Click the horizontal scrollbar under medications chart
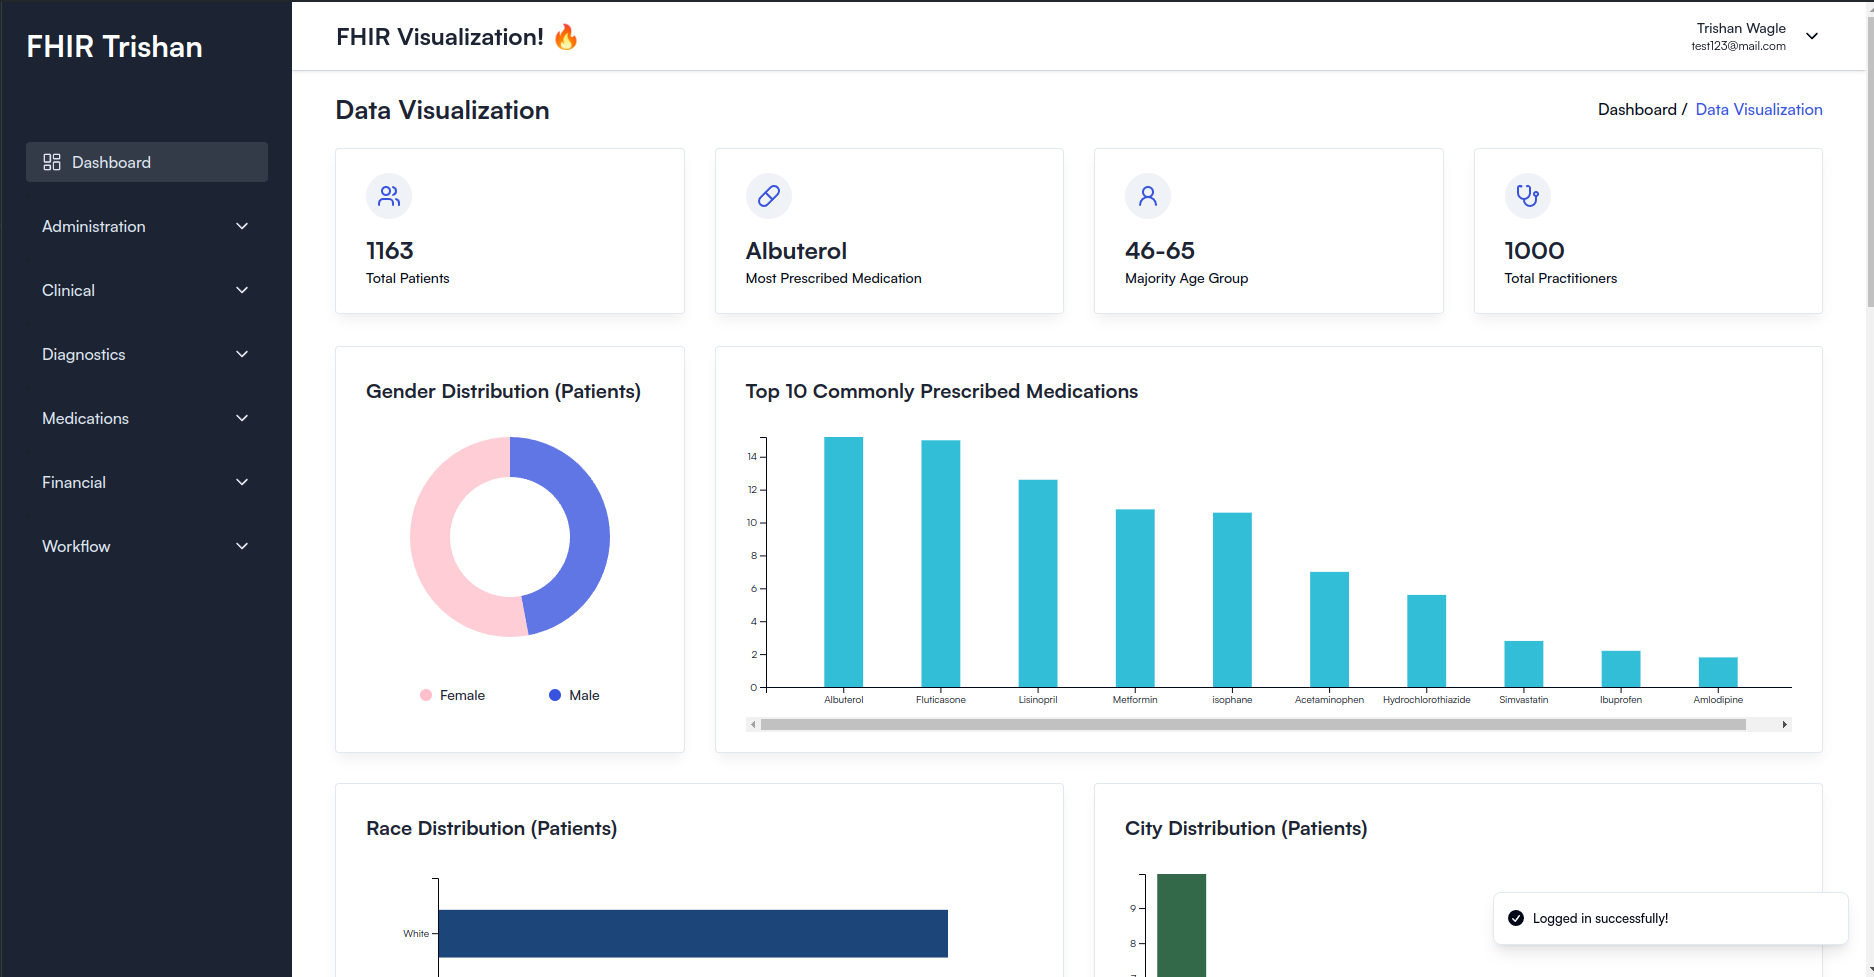Image resolution: width=1874 pixels, height=977 pixels. click(x=1253, y=724)
